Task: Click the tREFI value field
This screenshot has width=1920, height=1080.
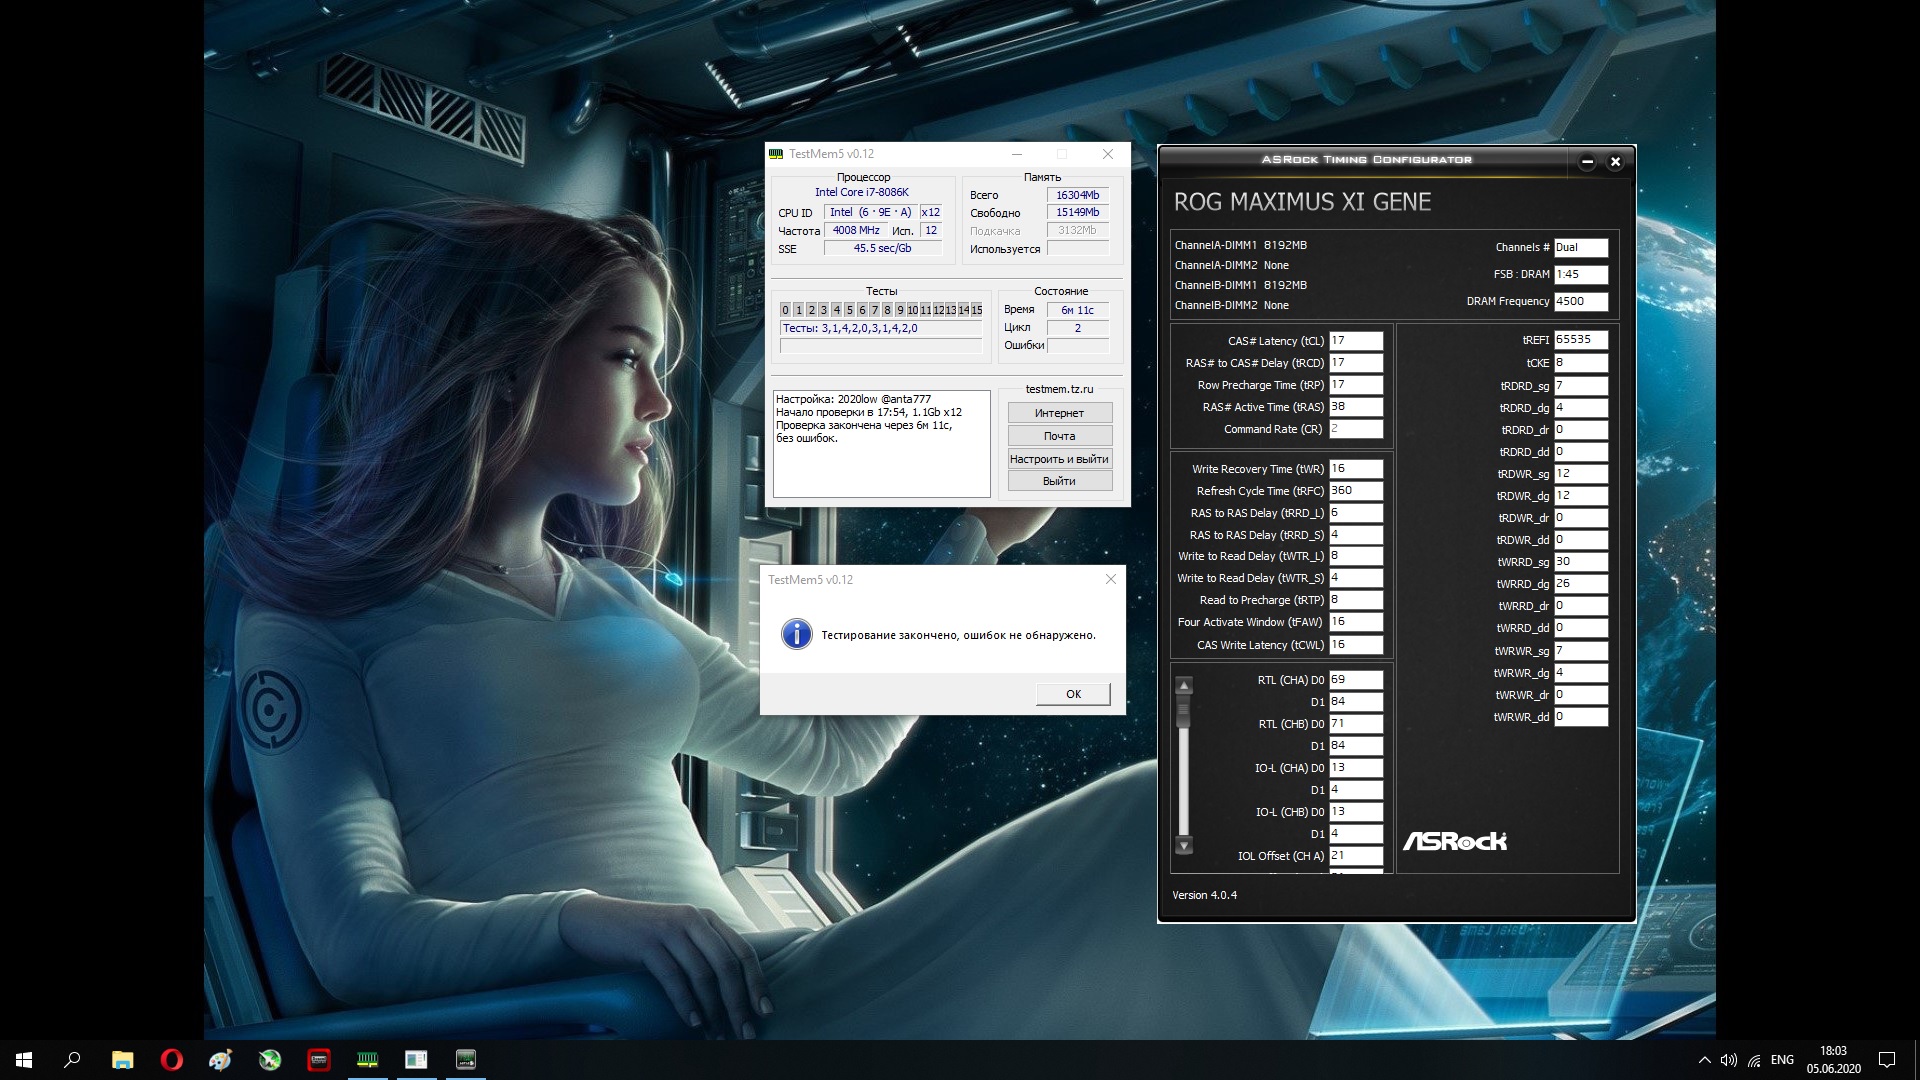Action: pos(1580,340)
